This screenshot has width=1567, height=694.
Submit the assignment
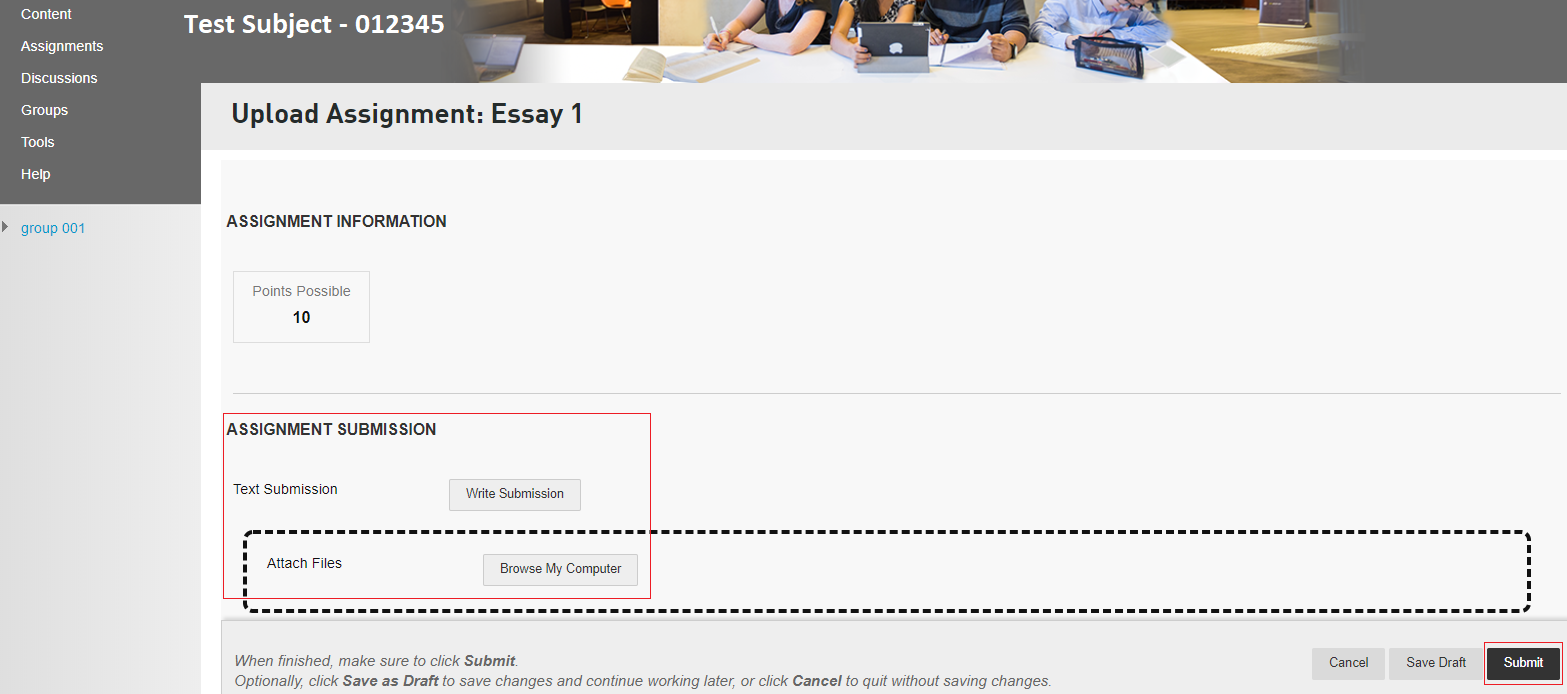coord(1523,663)
